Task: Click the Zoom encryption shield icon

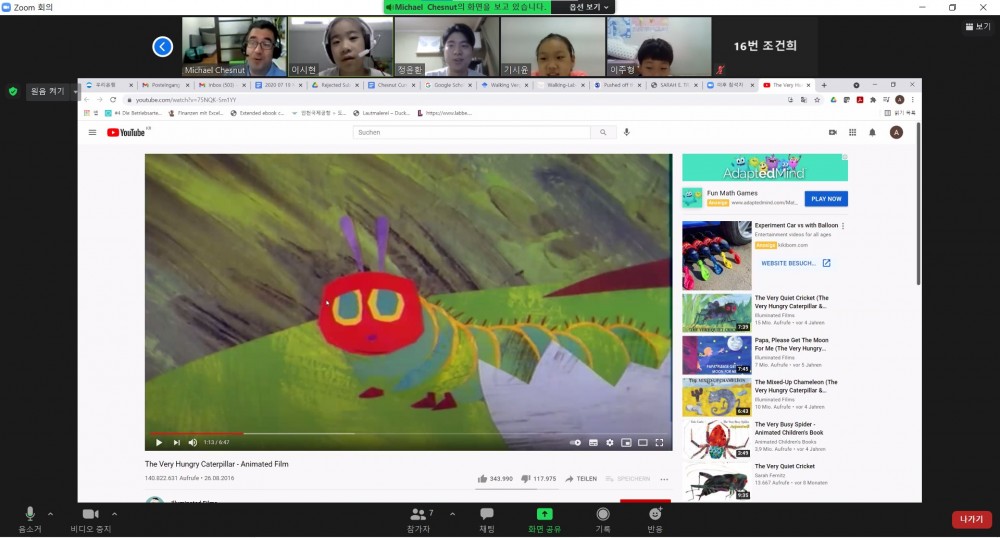Action: 13,91
